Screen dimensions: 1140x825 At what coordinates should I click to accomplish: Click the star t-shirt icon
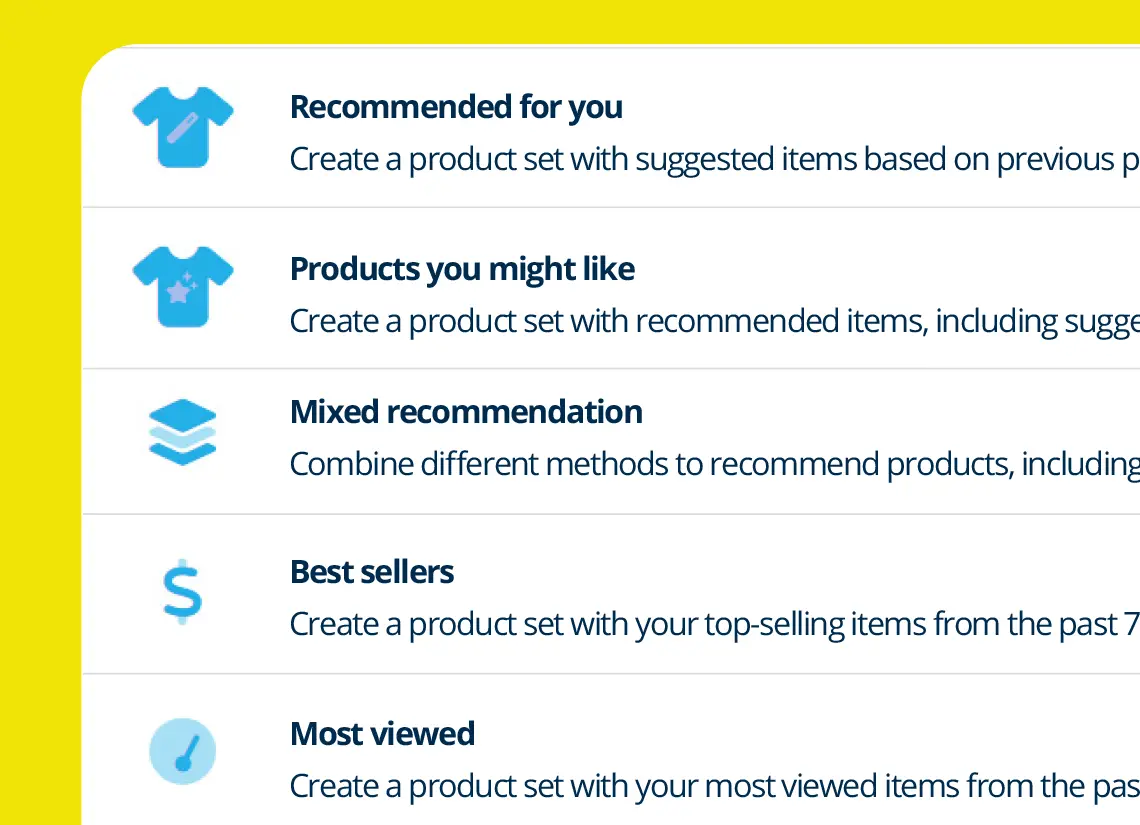[183, 286]
